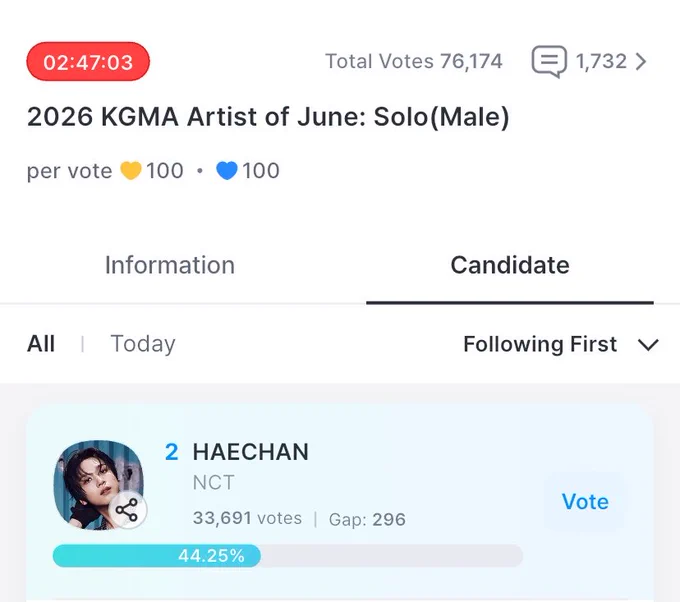680x602 pixels.
Task: Open HAECHAN's profile thumbnail
Action: (98, 485)
